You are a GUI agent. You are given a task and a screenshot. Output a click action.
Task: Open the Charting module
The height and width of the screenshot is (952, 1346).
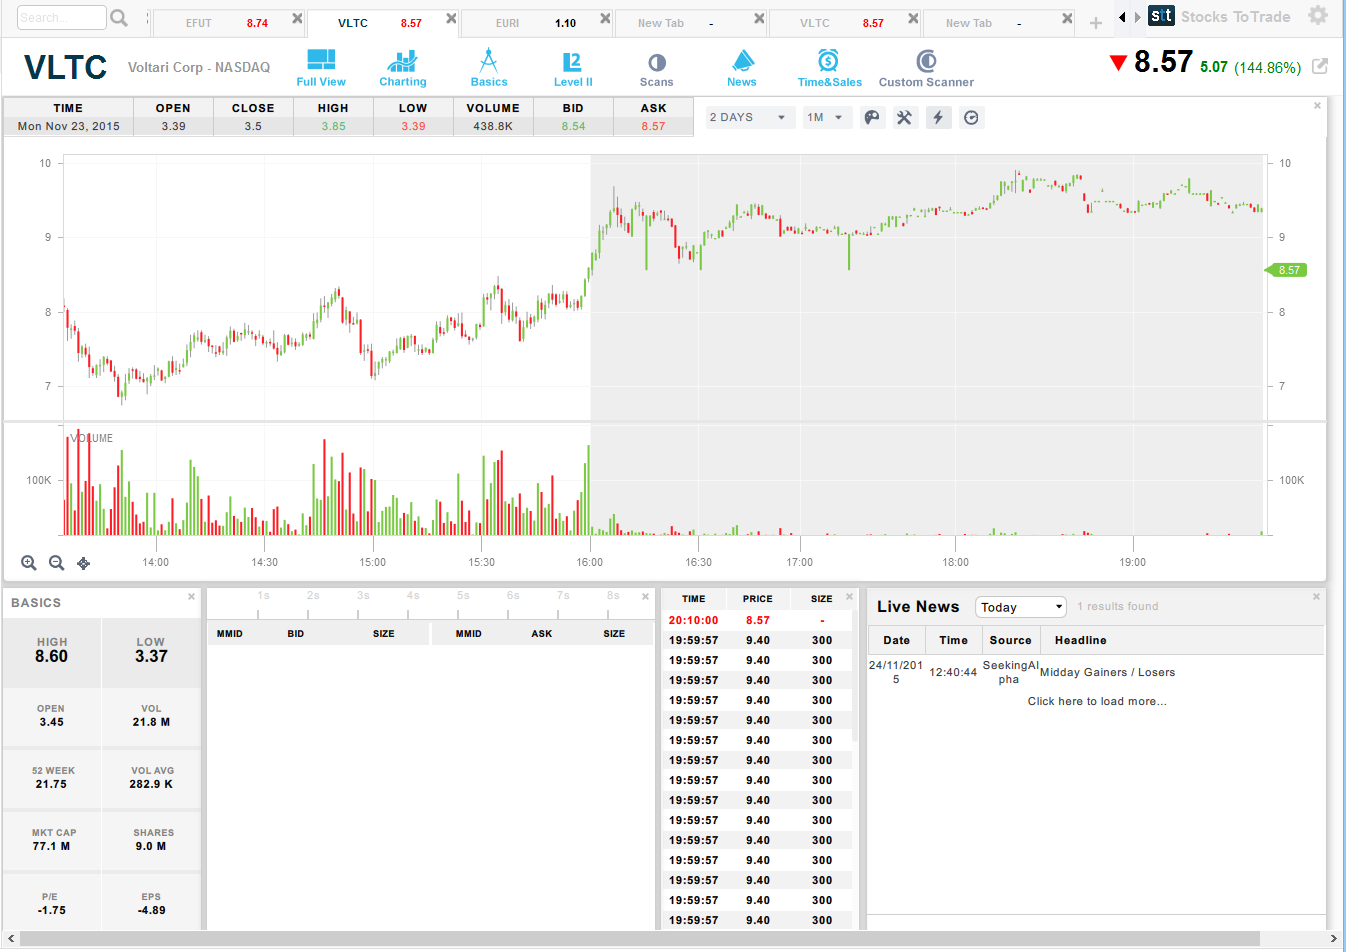pyautogui.click(x=402, y=68)
